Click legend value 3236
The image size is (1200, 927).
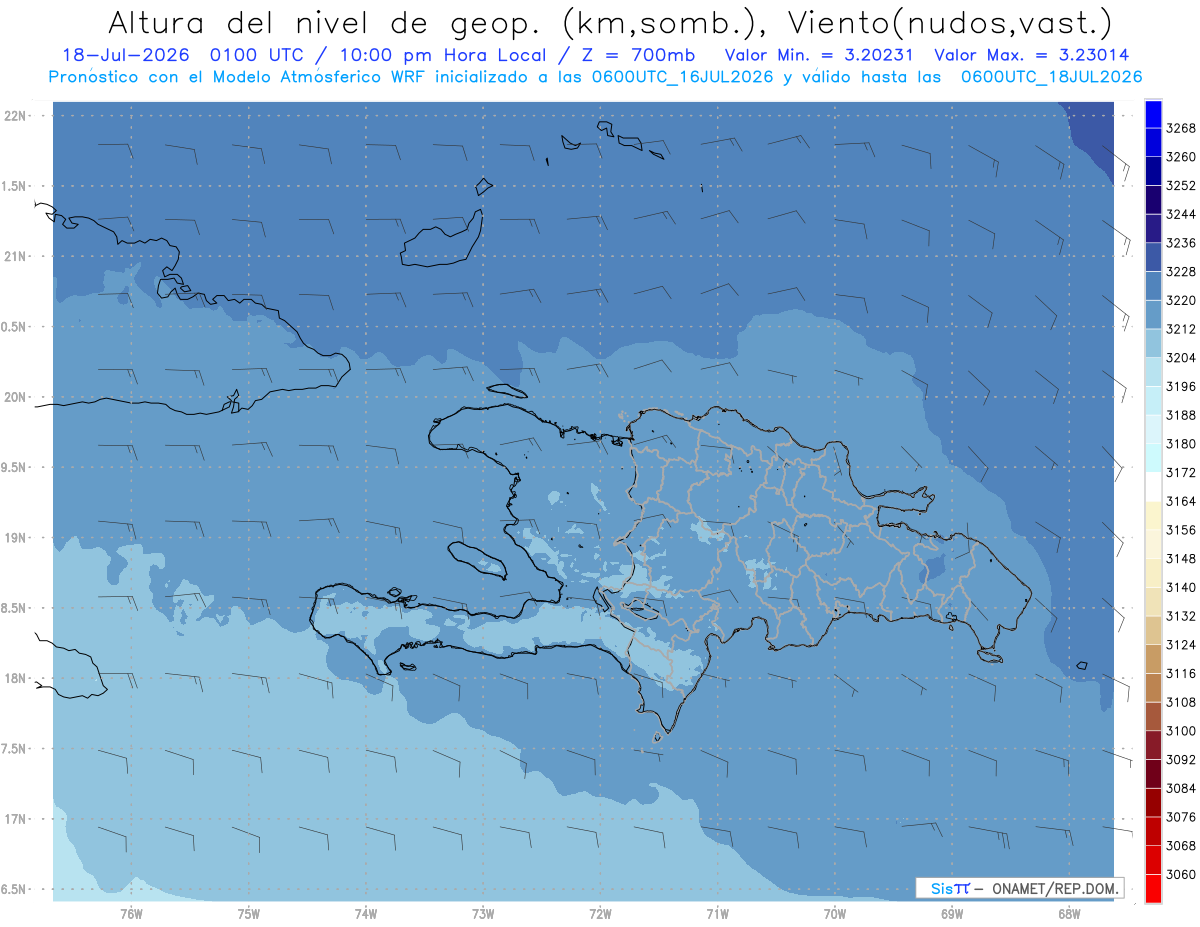(x=1180, y=243)
